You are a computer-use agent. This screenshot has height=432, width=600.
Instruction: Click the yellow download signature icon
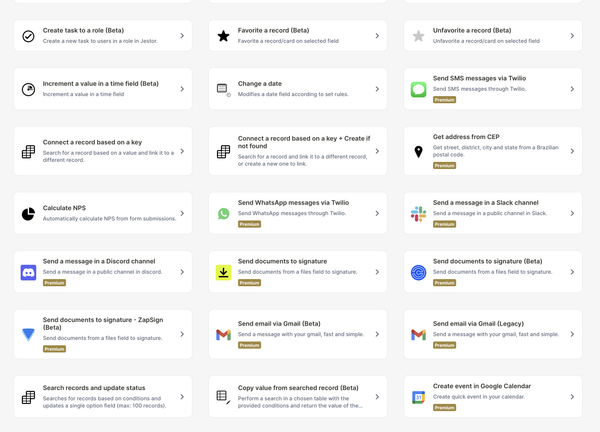coord(223,272)
